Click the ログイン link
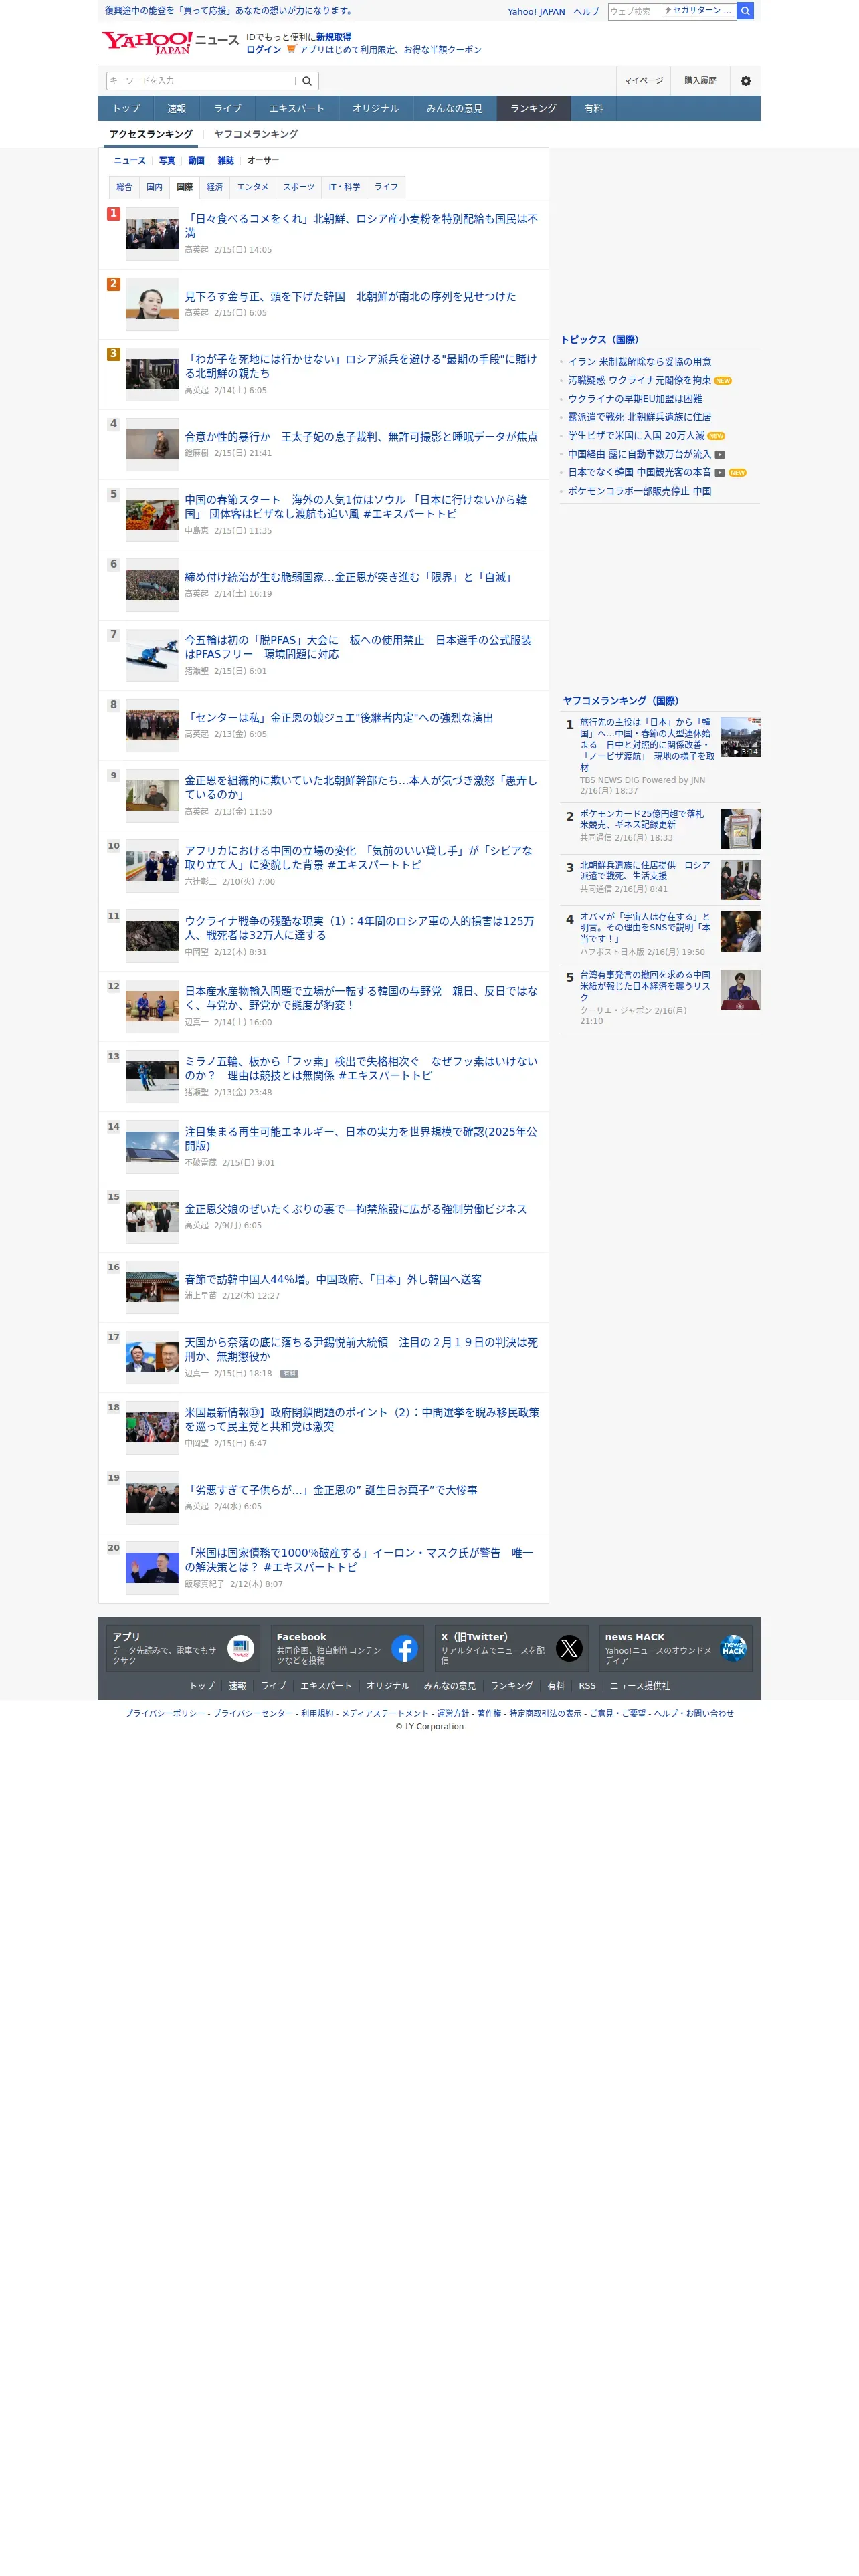859x2576 pixels. [x=263, y=50]
